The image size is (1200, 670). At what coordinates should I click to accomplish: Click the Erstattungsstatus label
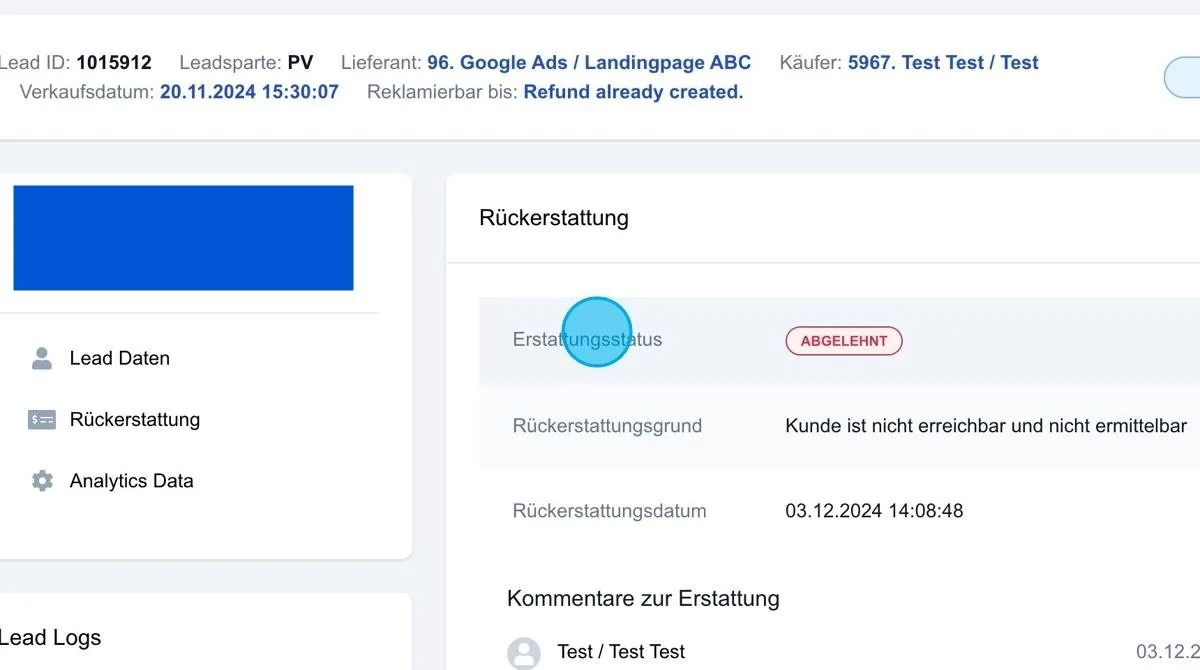[587, 340]
